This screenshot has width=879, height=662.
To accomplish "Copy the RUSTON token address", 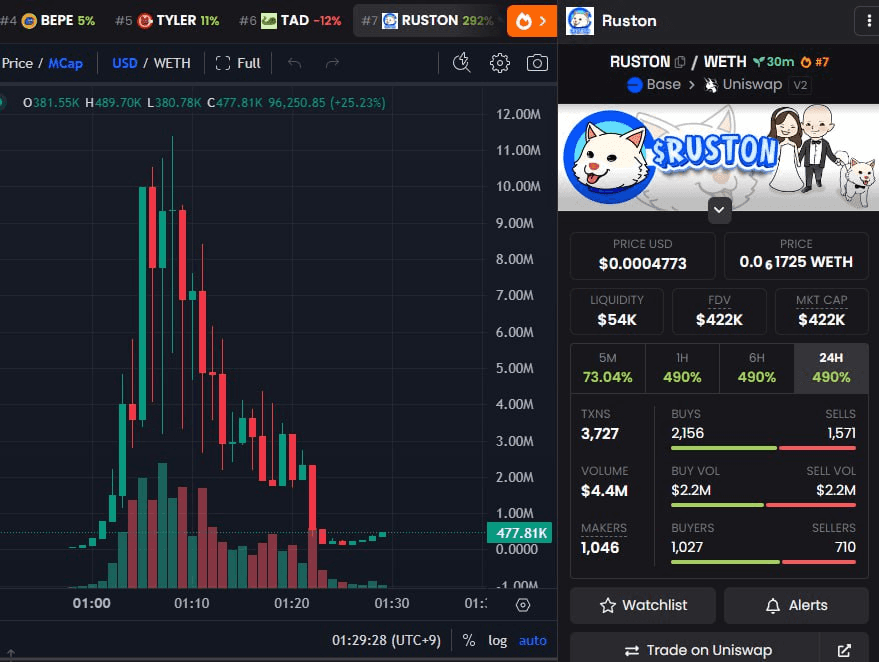I will pos(680,62).
